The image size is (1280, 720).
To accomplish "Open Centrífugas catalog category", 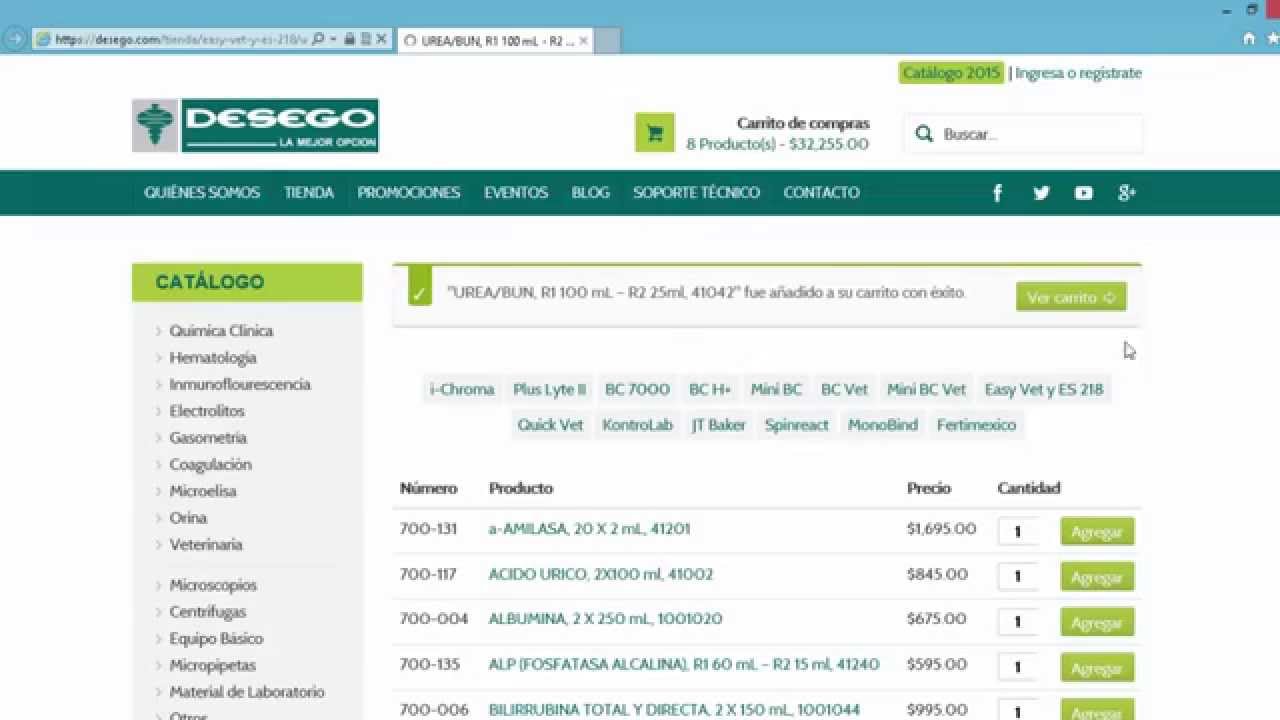I will pos(208,612).
